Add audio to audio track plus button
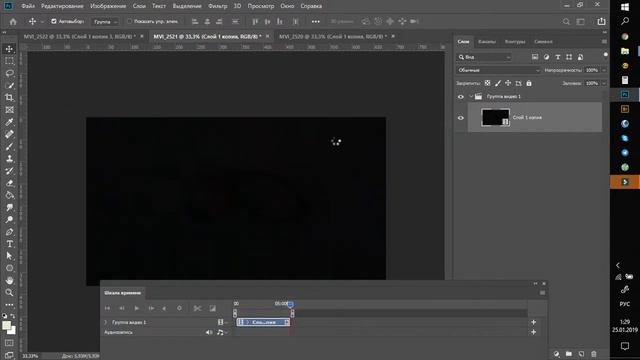This screenshot has width=640, height=360. [533, 333]
